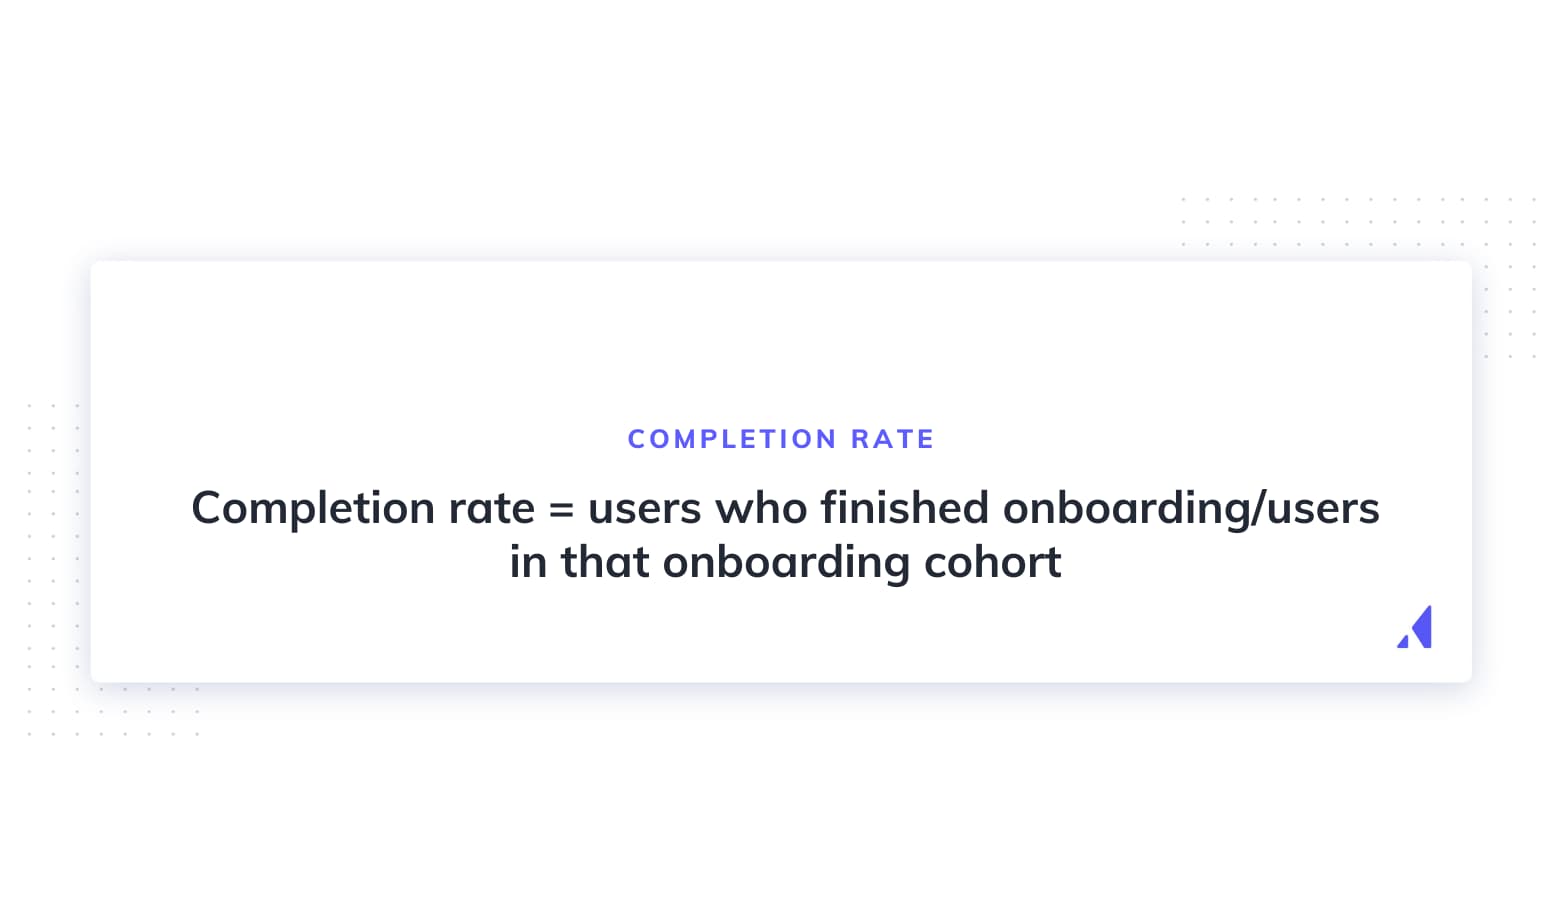The height and width of the screenshot is (900, 1550).
Task: Click the equals sign in the formula
Action: pos(561,509)
